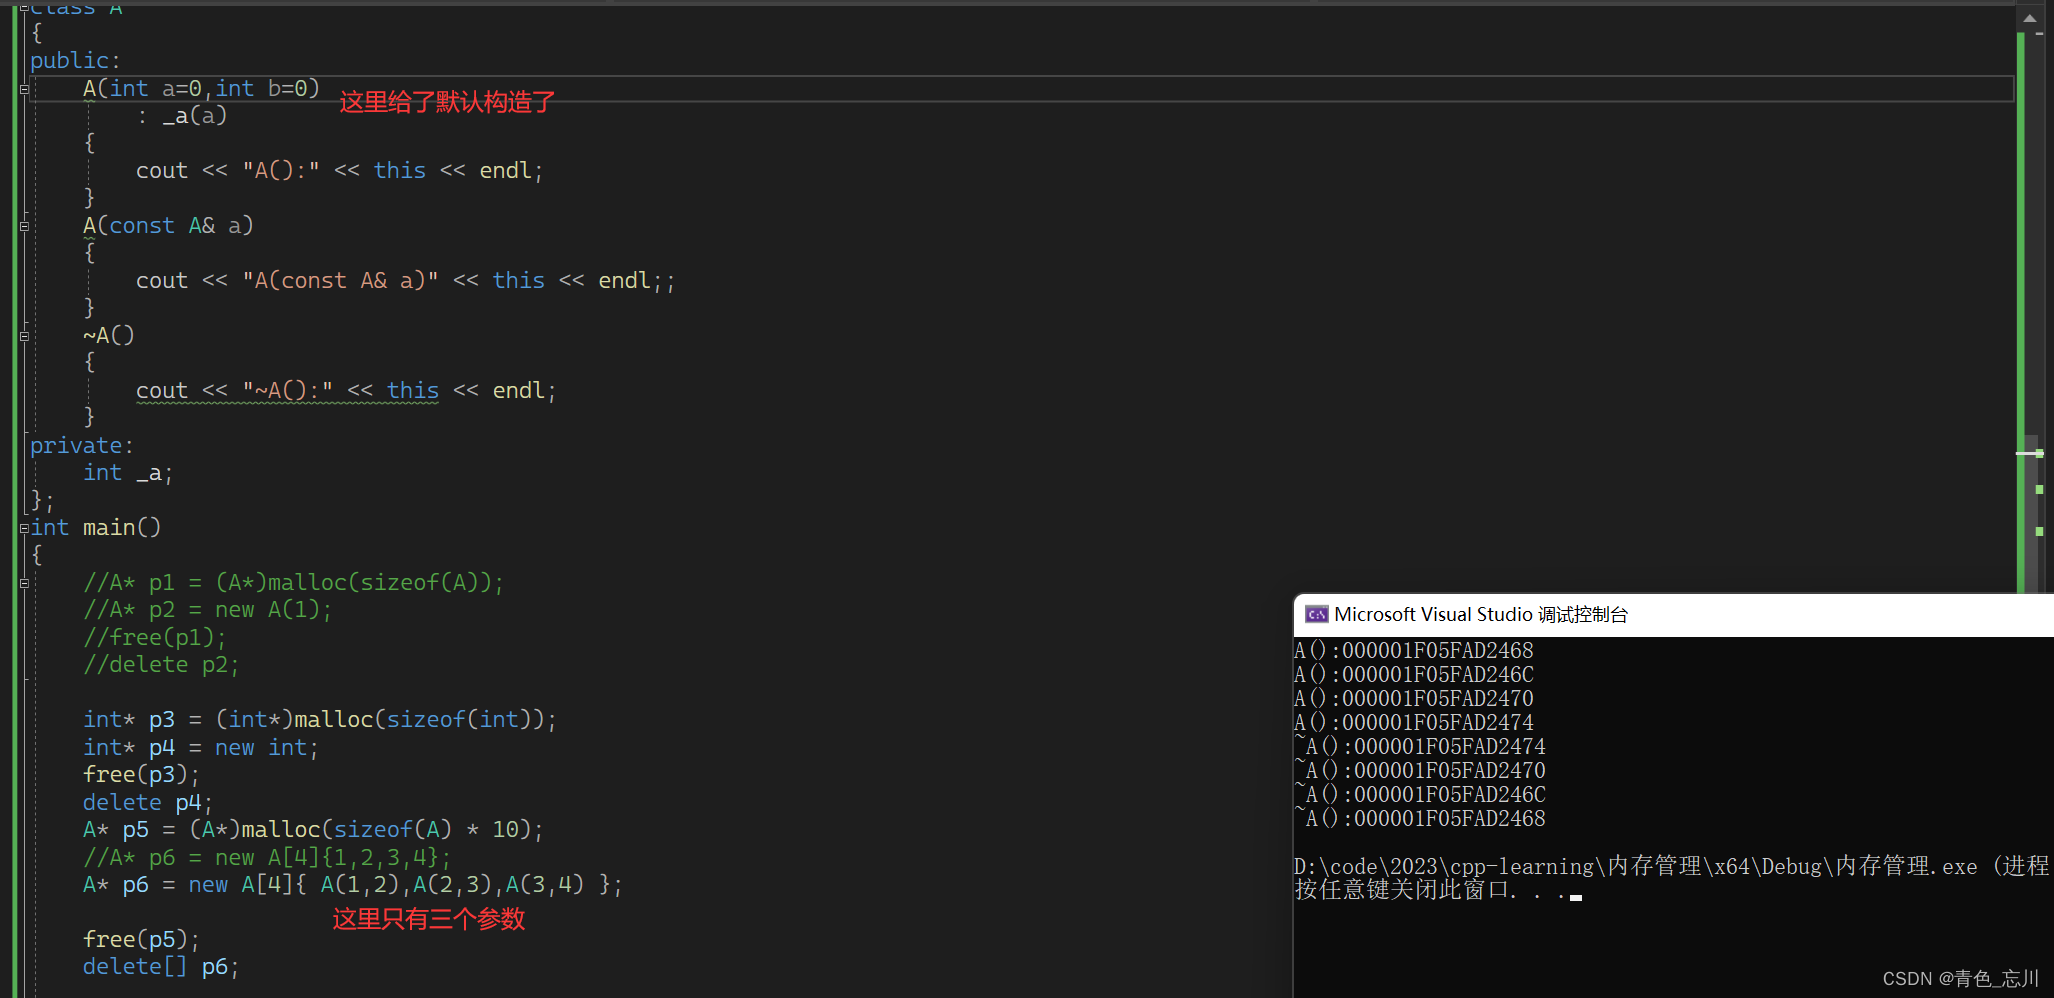Click the ': _a(a)' initializer list line

182,116
